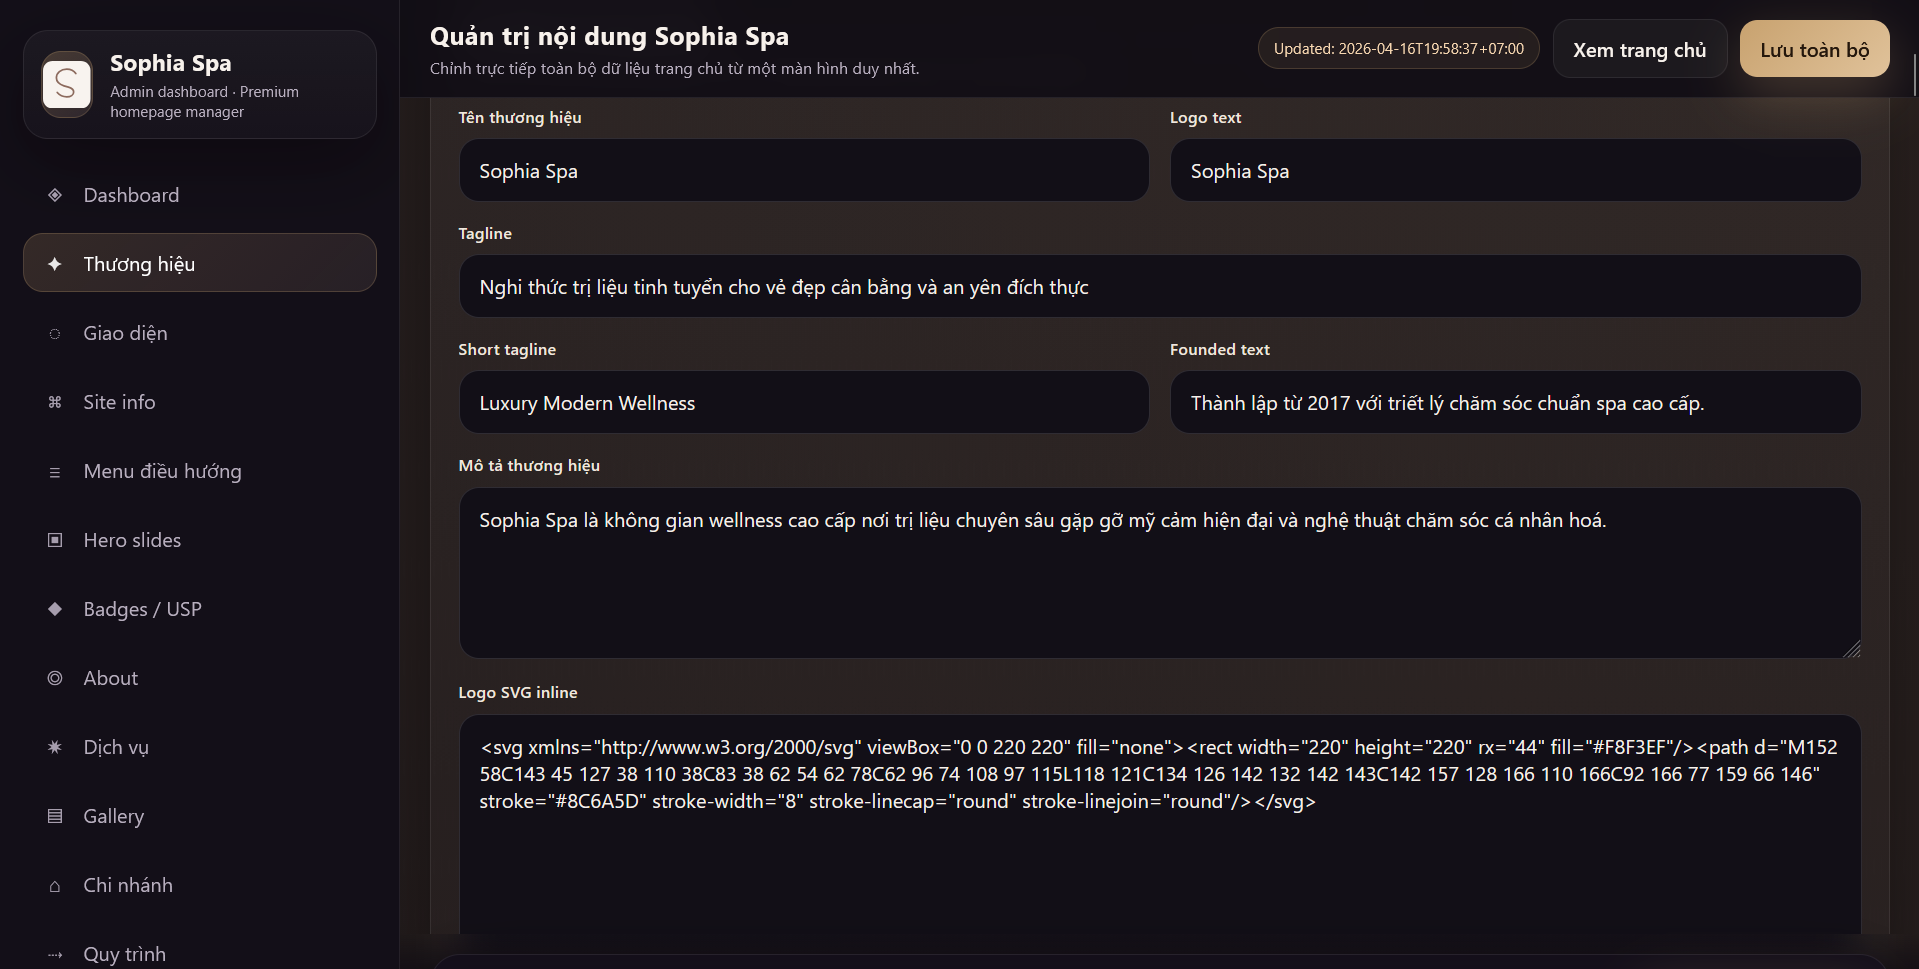Click the Dashboard diamond icon
Image resolution: width=1919 pixels, height=969 pixels.
[x=55, y=195]
